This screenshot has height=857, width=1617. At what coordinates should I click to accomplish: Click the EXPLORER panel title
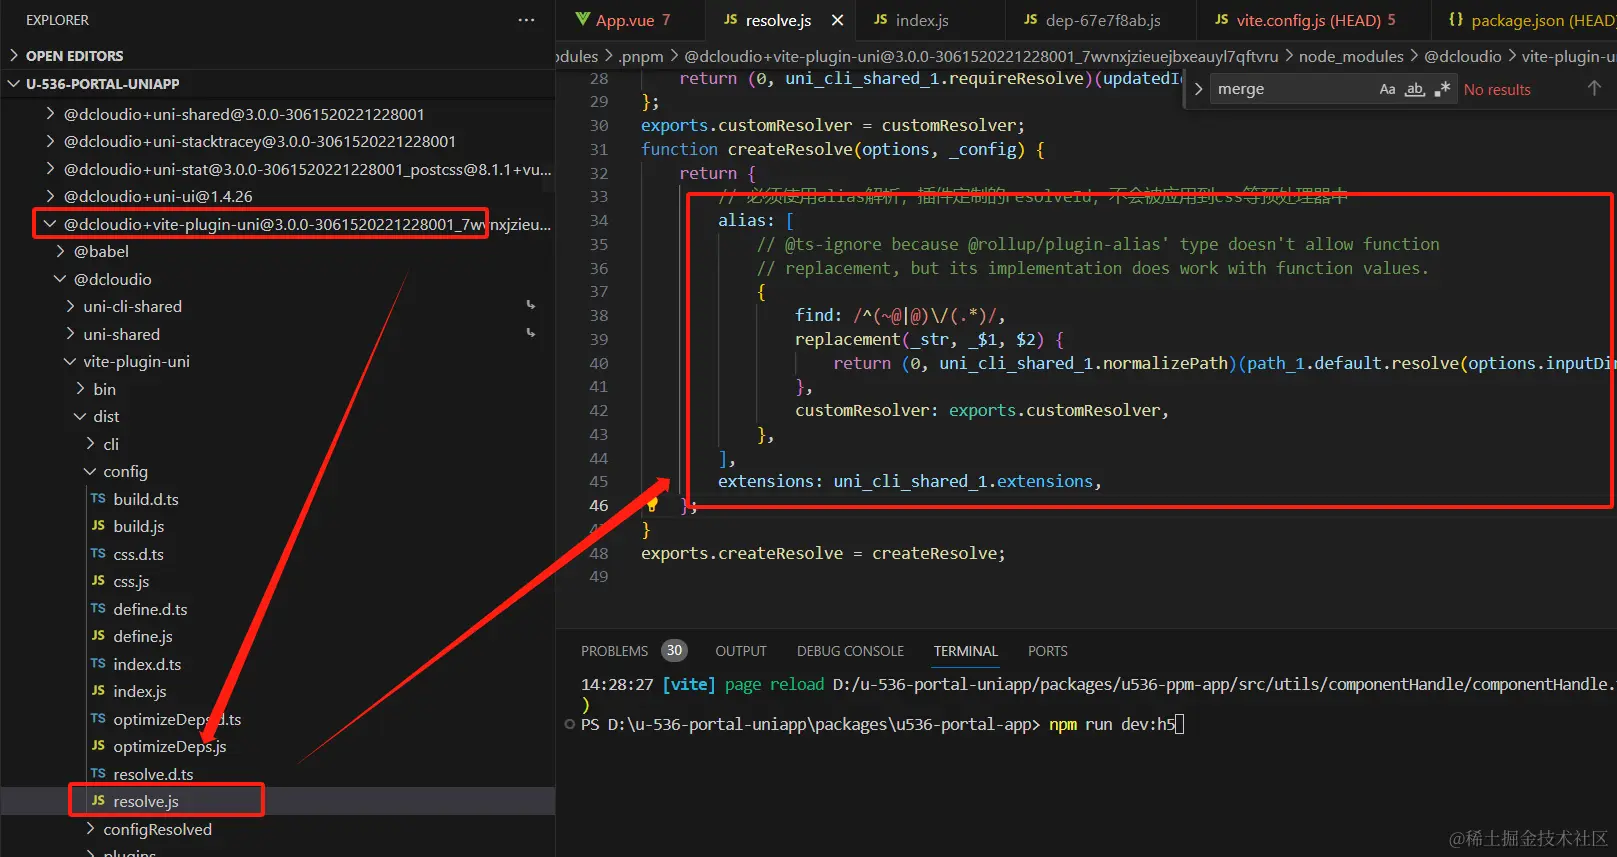tap(57, 20)
